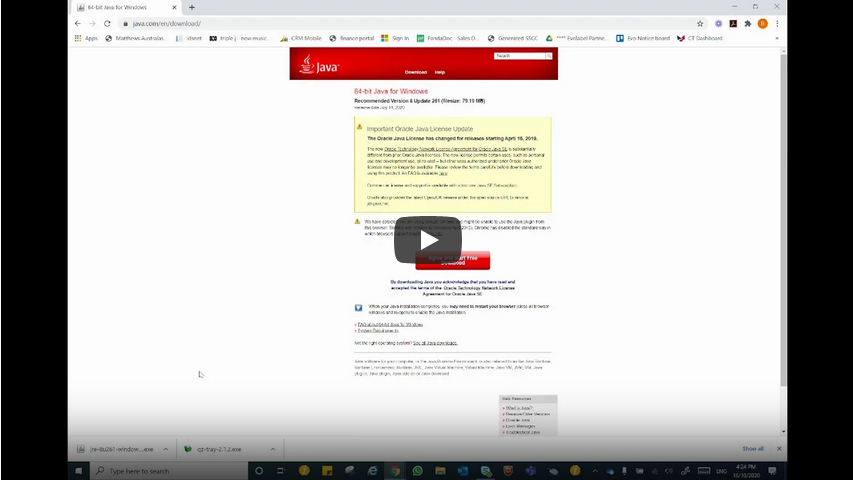The height and width of the screenshot is (480, 853).
Task: Click the Java site search field
Action: pyautogui.click(x=520, y=56)
